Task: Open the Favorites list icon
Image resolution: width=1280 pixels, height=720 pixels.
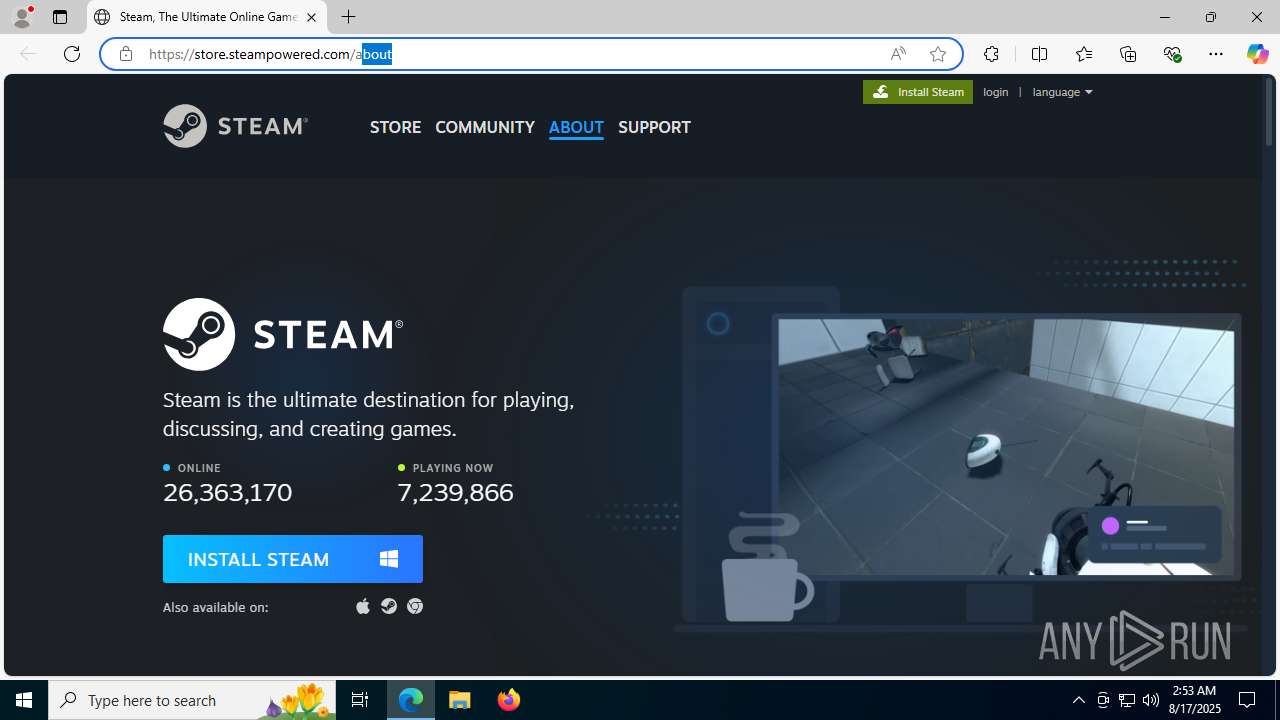Action: (x=1084, y=54)
